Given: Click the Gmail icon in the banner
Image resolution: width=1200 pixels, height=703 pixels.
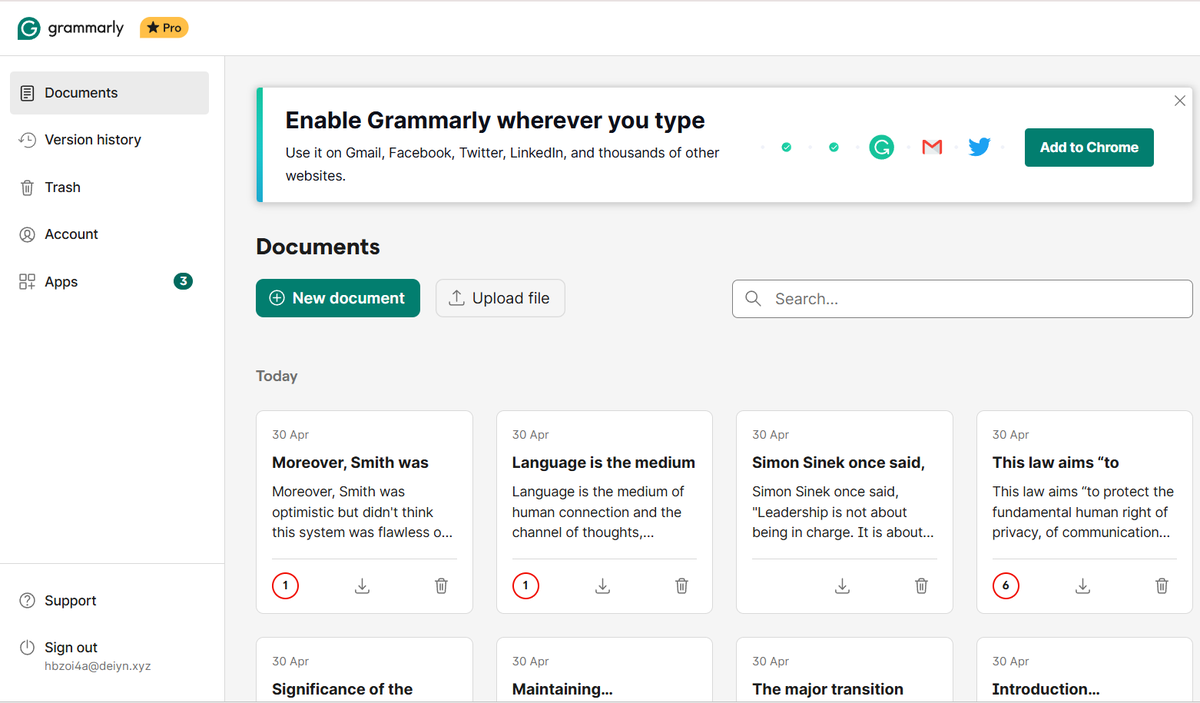Looking at the screenshot, I should (x=932, y=148).
